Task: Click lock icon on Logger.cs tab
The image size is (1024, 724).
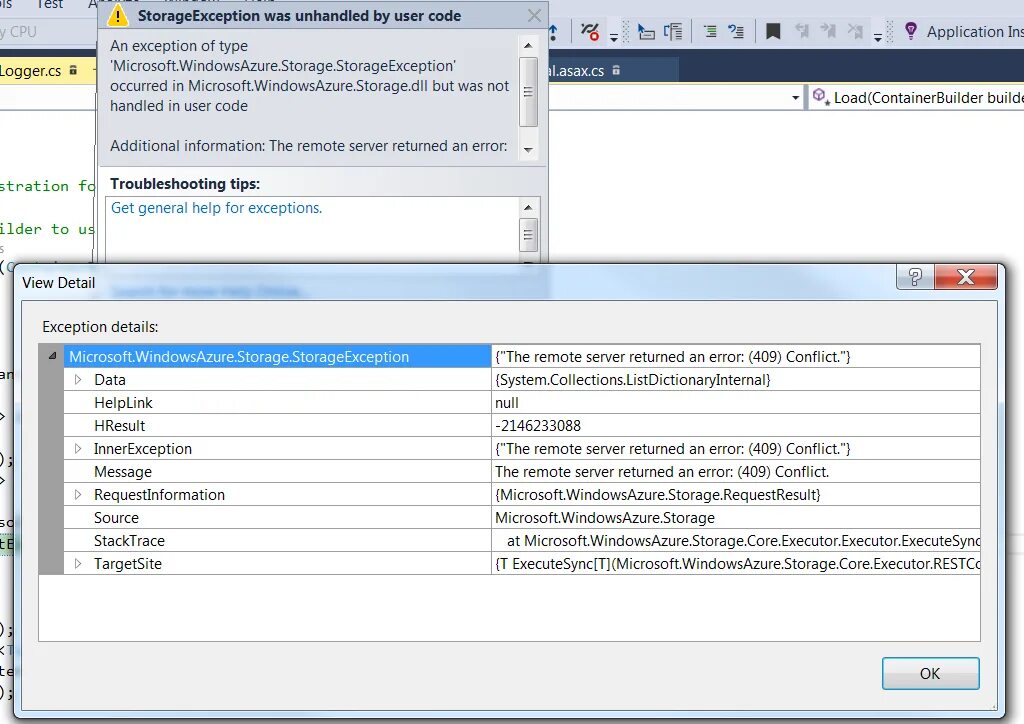Action: (x=73, y=70)
